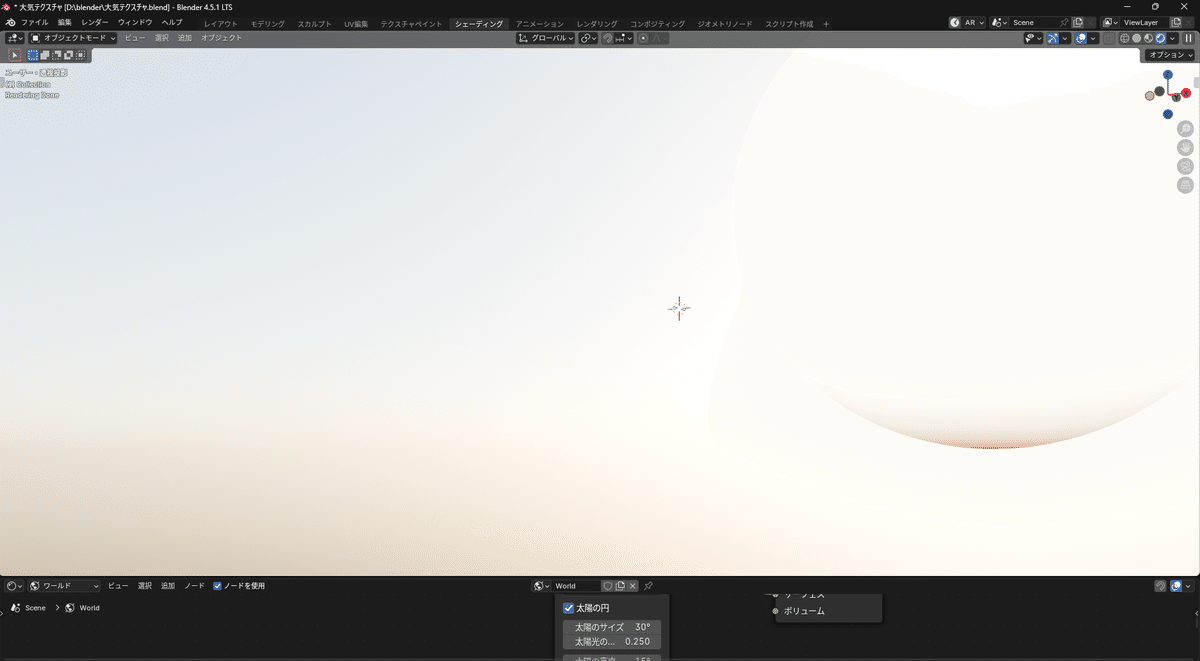Open the viewport ビュー menu

click(x=135, y=38)
